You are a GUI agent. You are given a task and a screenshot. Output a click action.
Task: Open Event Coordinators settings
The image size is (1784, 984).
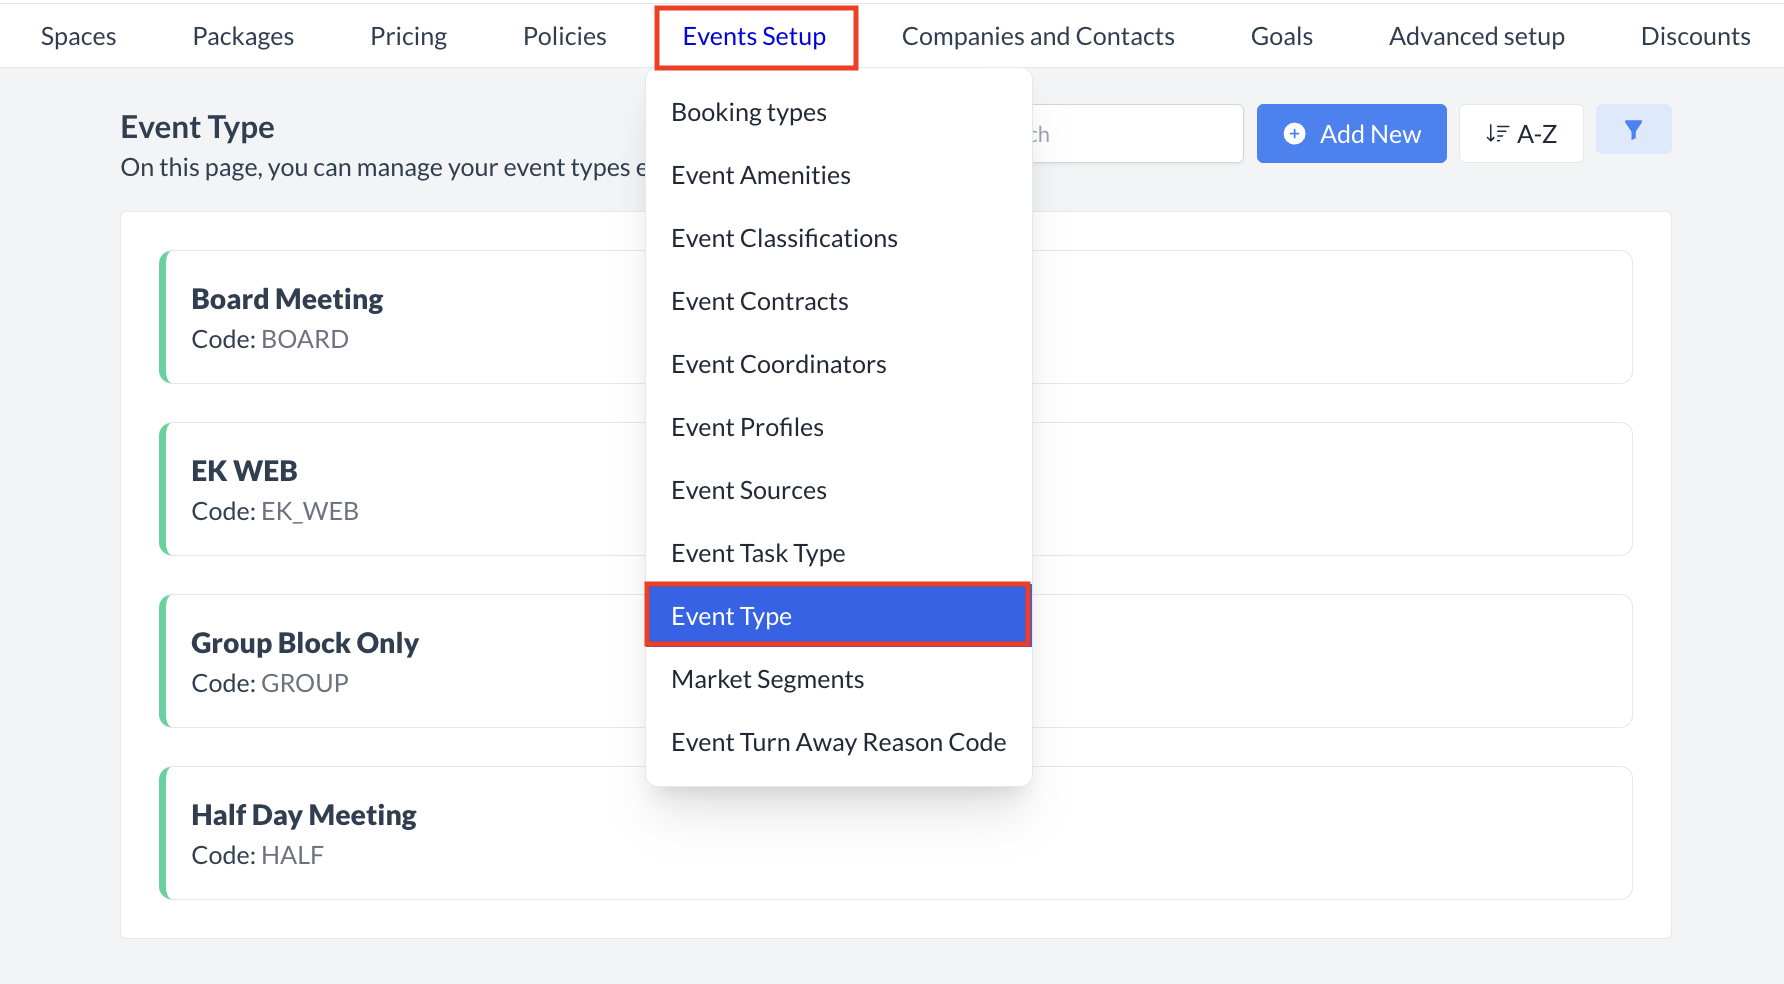pos(778,364)
